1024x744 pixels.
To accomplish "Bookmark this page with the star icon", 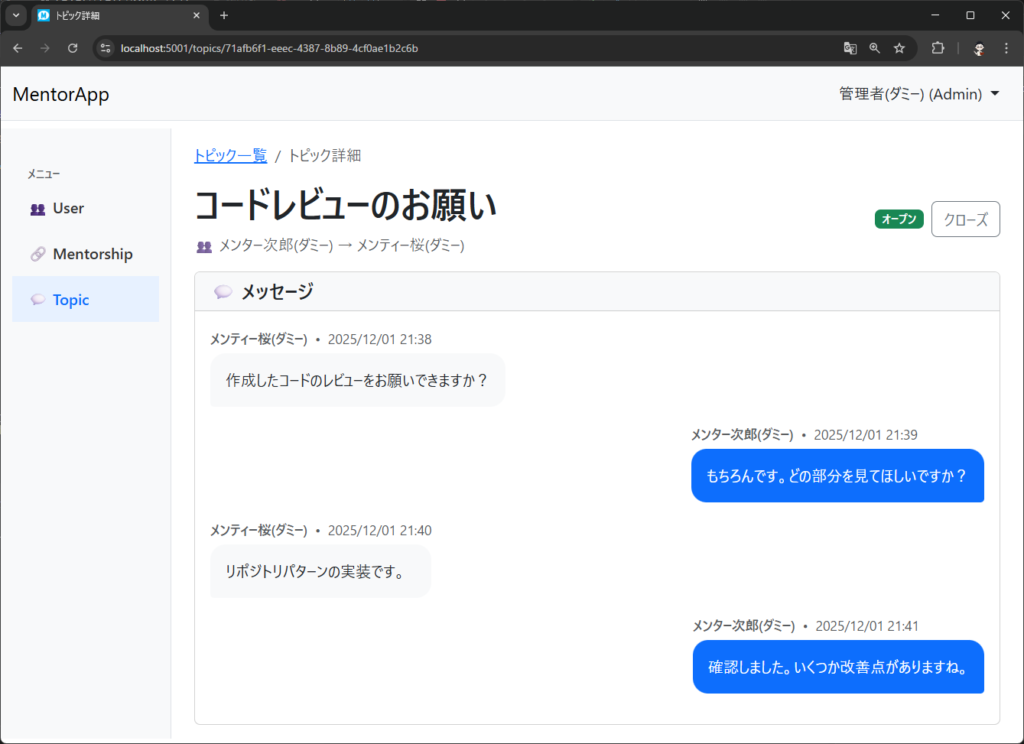I will point(899,48).
